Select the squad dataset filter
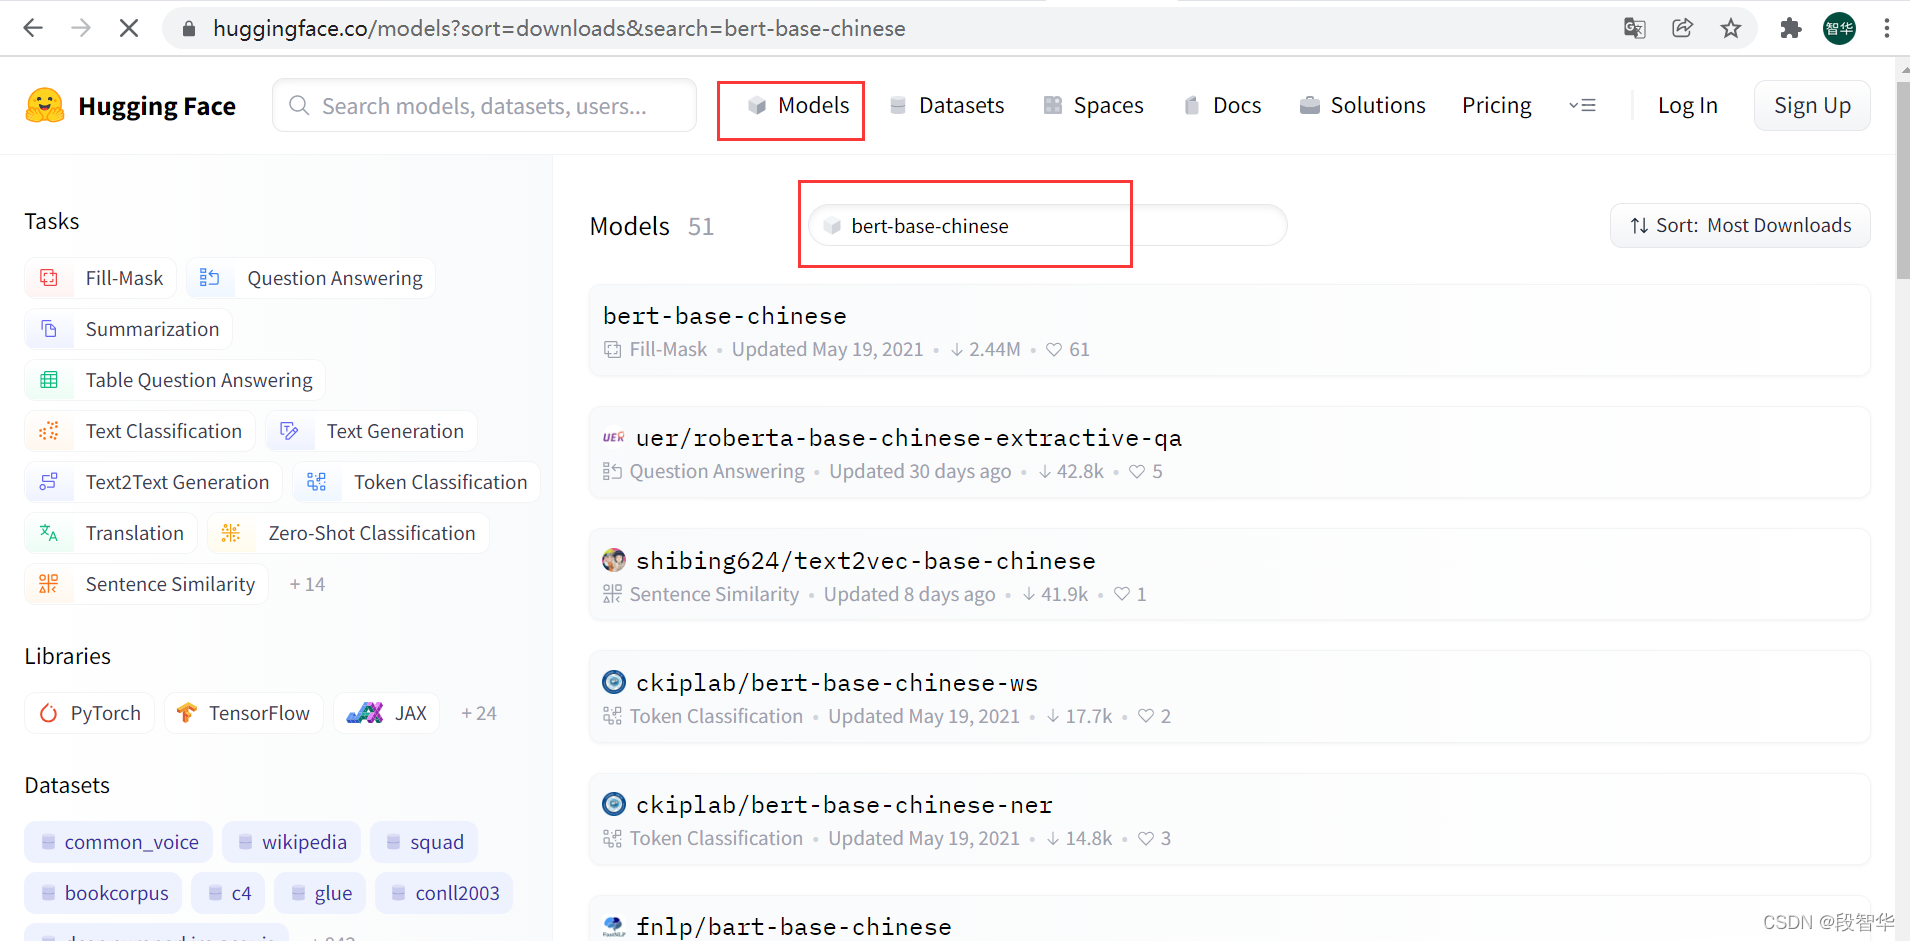The image size is (1910, 941). (x=424, y=842)
